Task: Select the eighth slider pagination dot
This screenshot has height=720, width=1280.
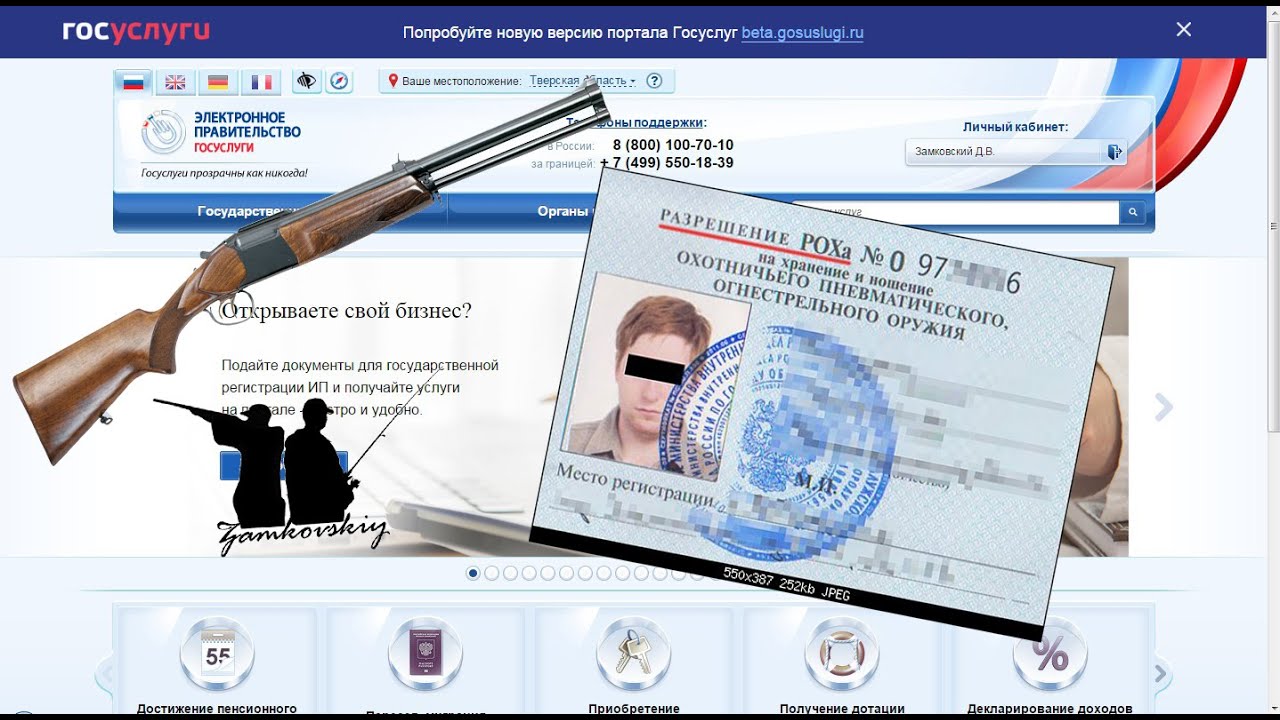Action: 604,573
